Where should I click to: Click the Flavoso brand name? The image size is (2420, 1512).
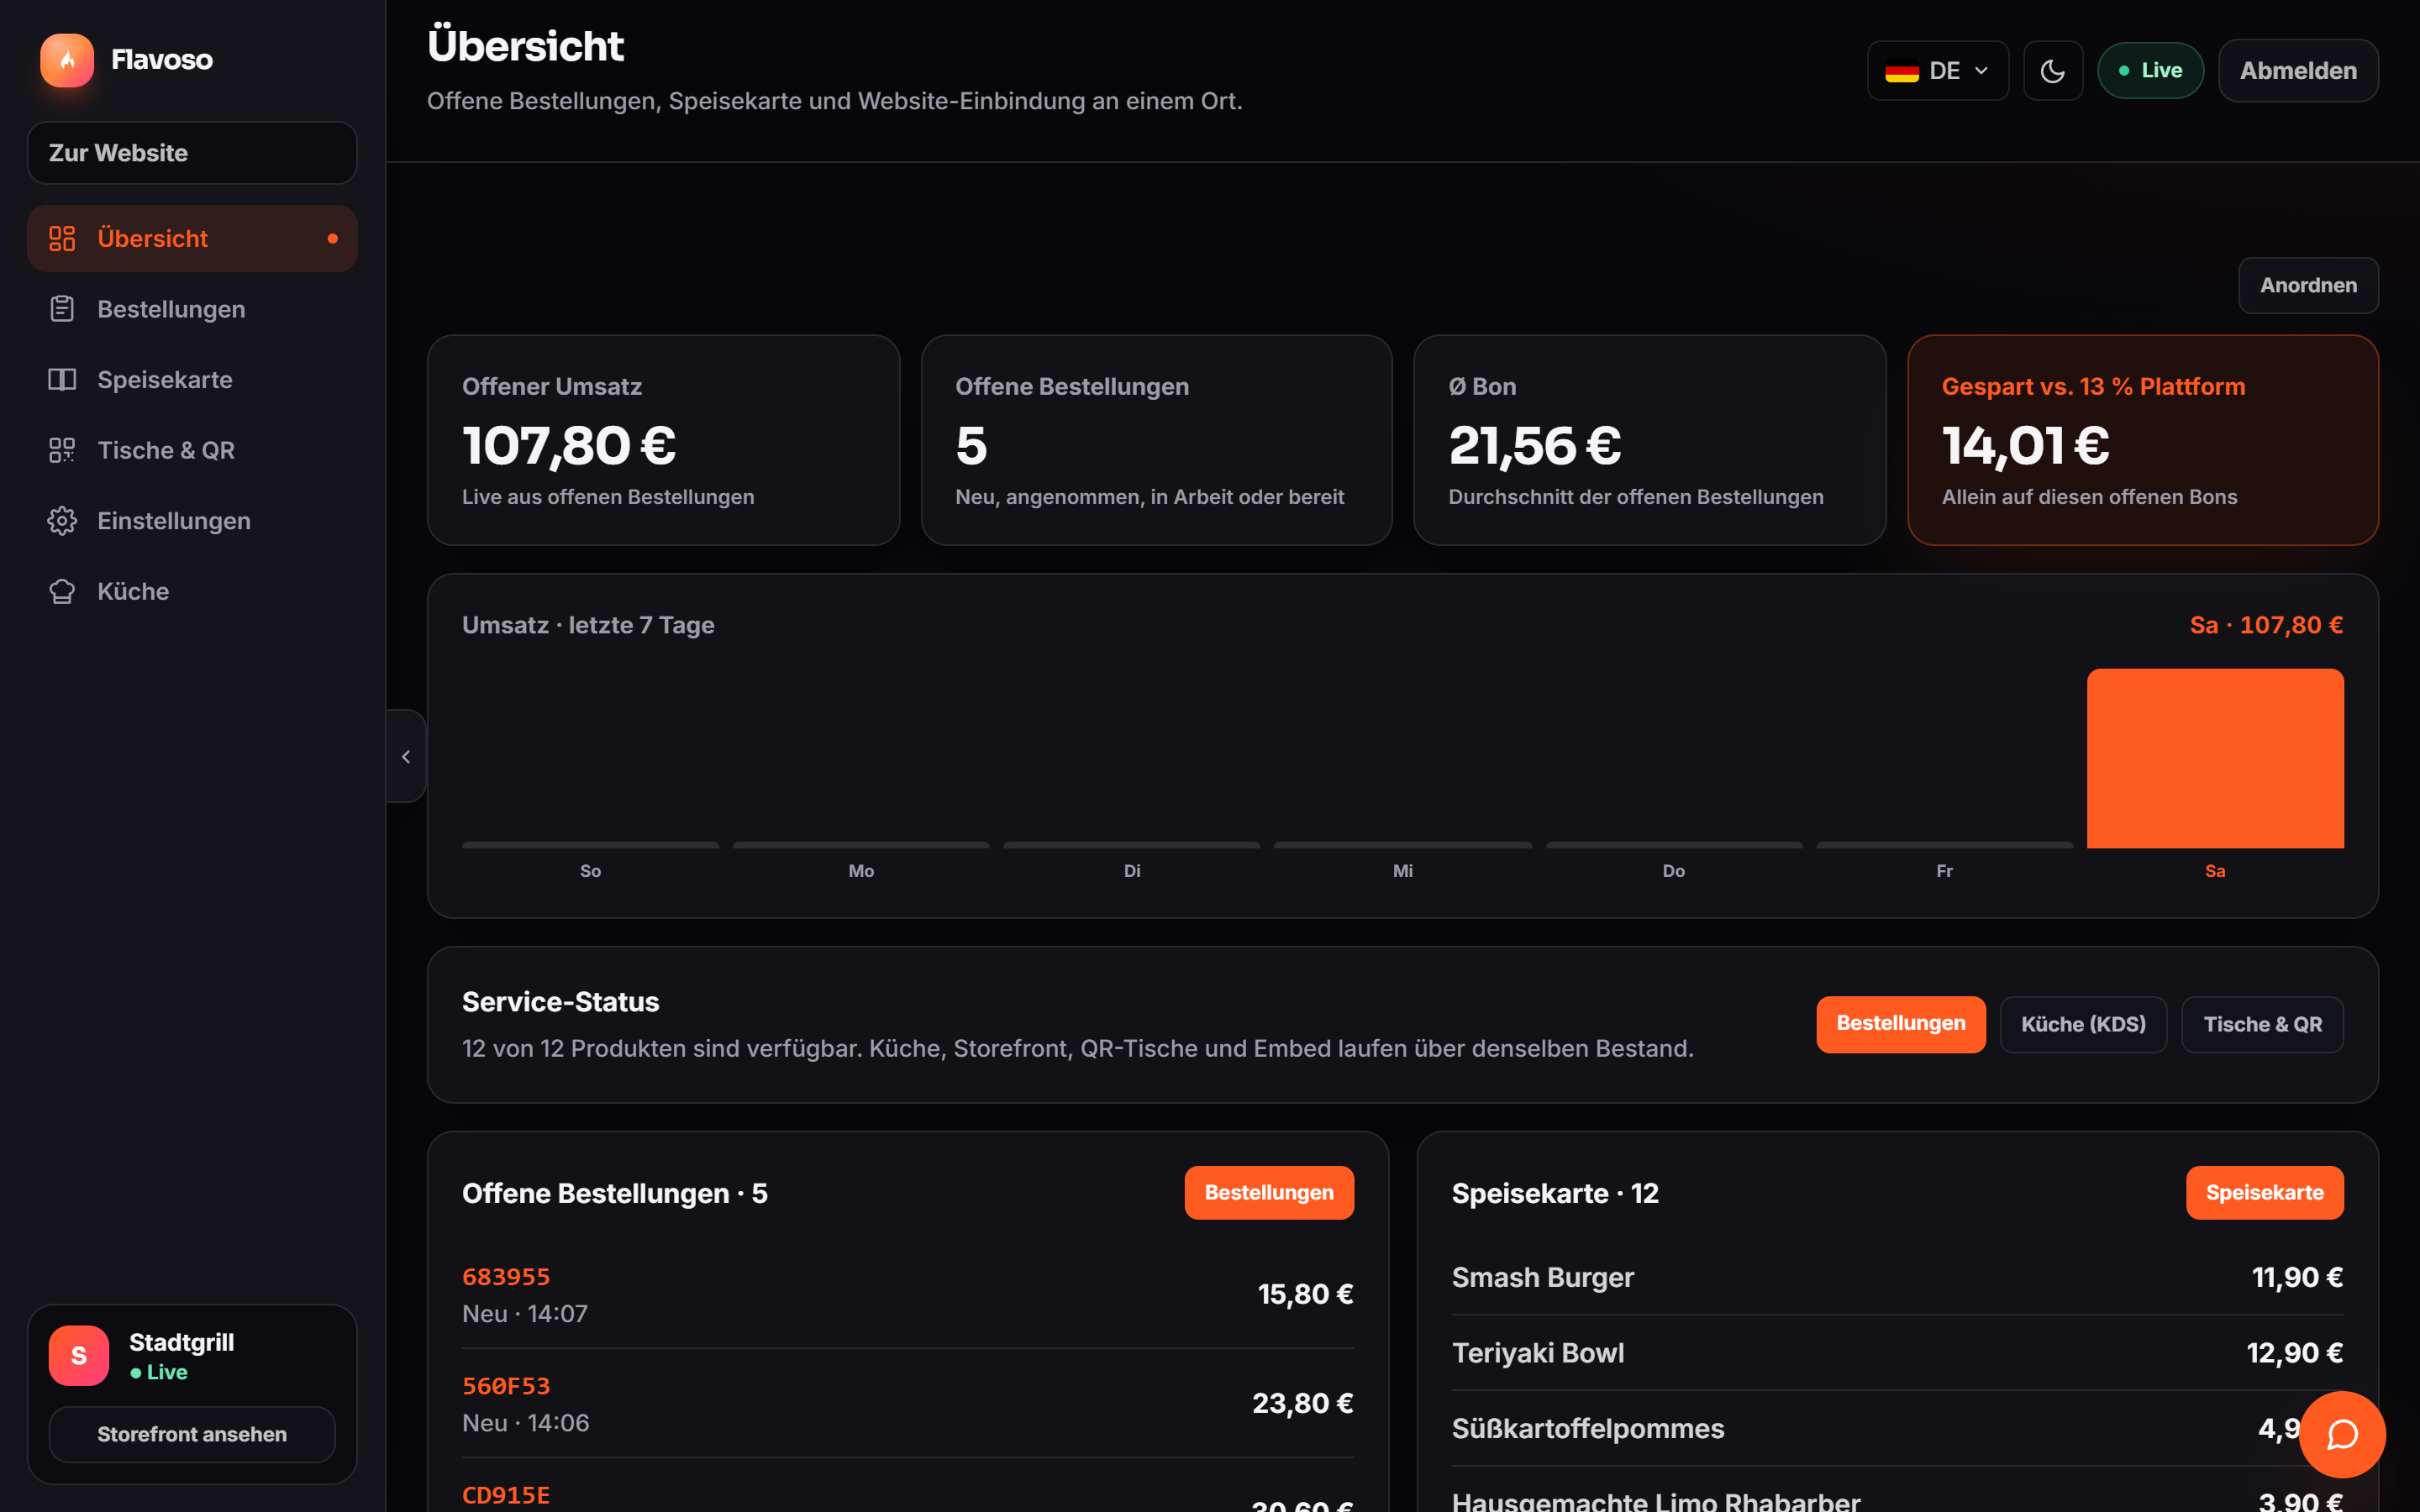(162, 60)
